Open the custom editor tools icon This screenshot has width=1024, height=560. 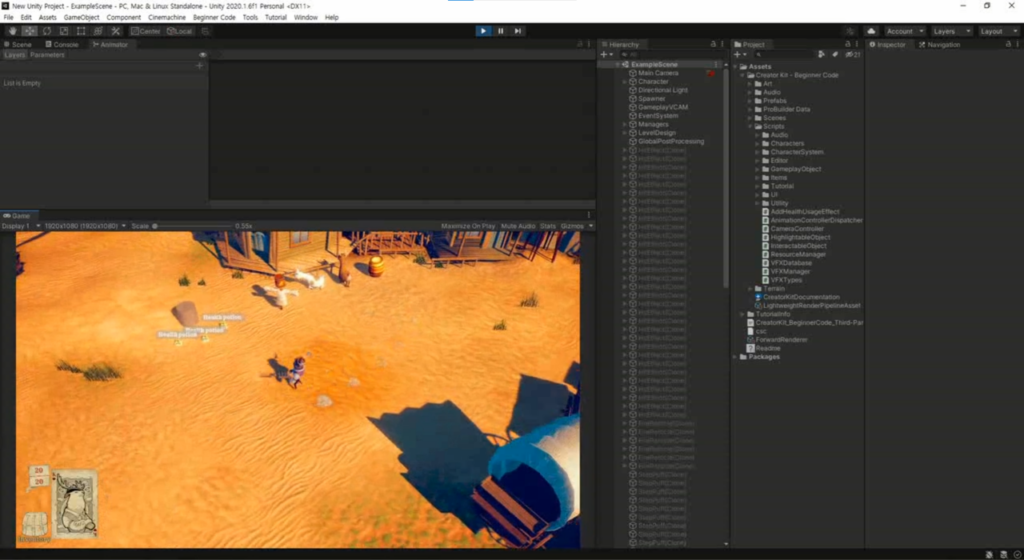[116, 31]
